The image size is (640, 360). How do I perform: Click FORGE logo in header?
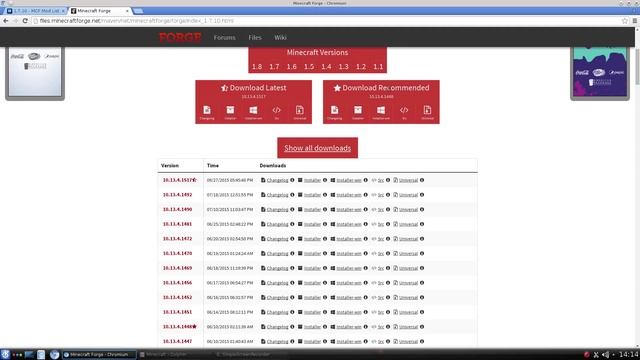180,38
